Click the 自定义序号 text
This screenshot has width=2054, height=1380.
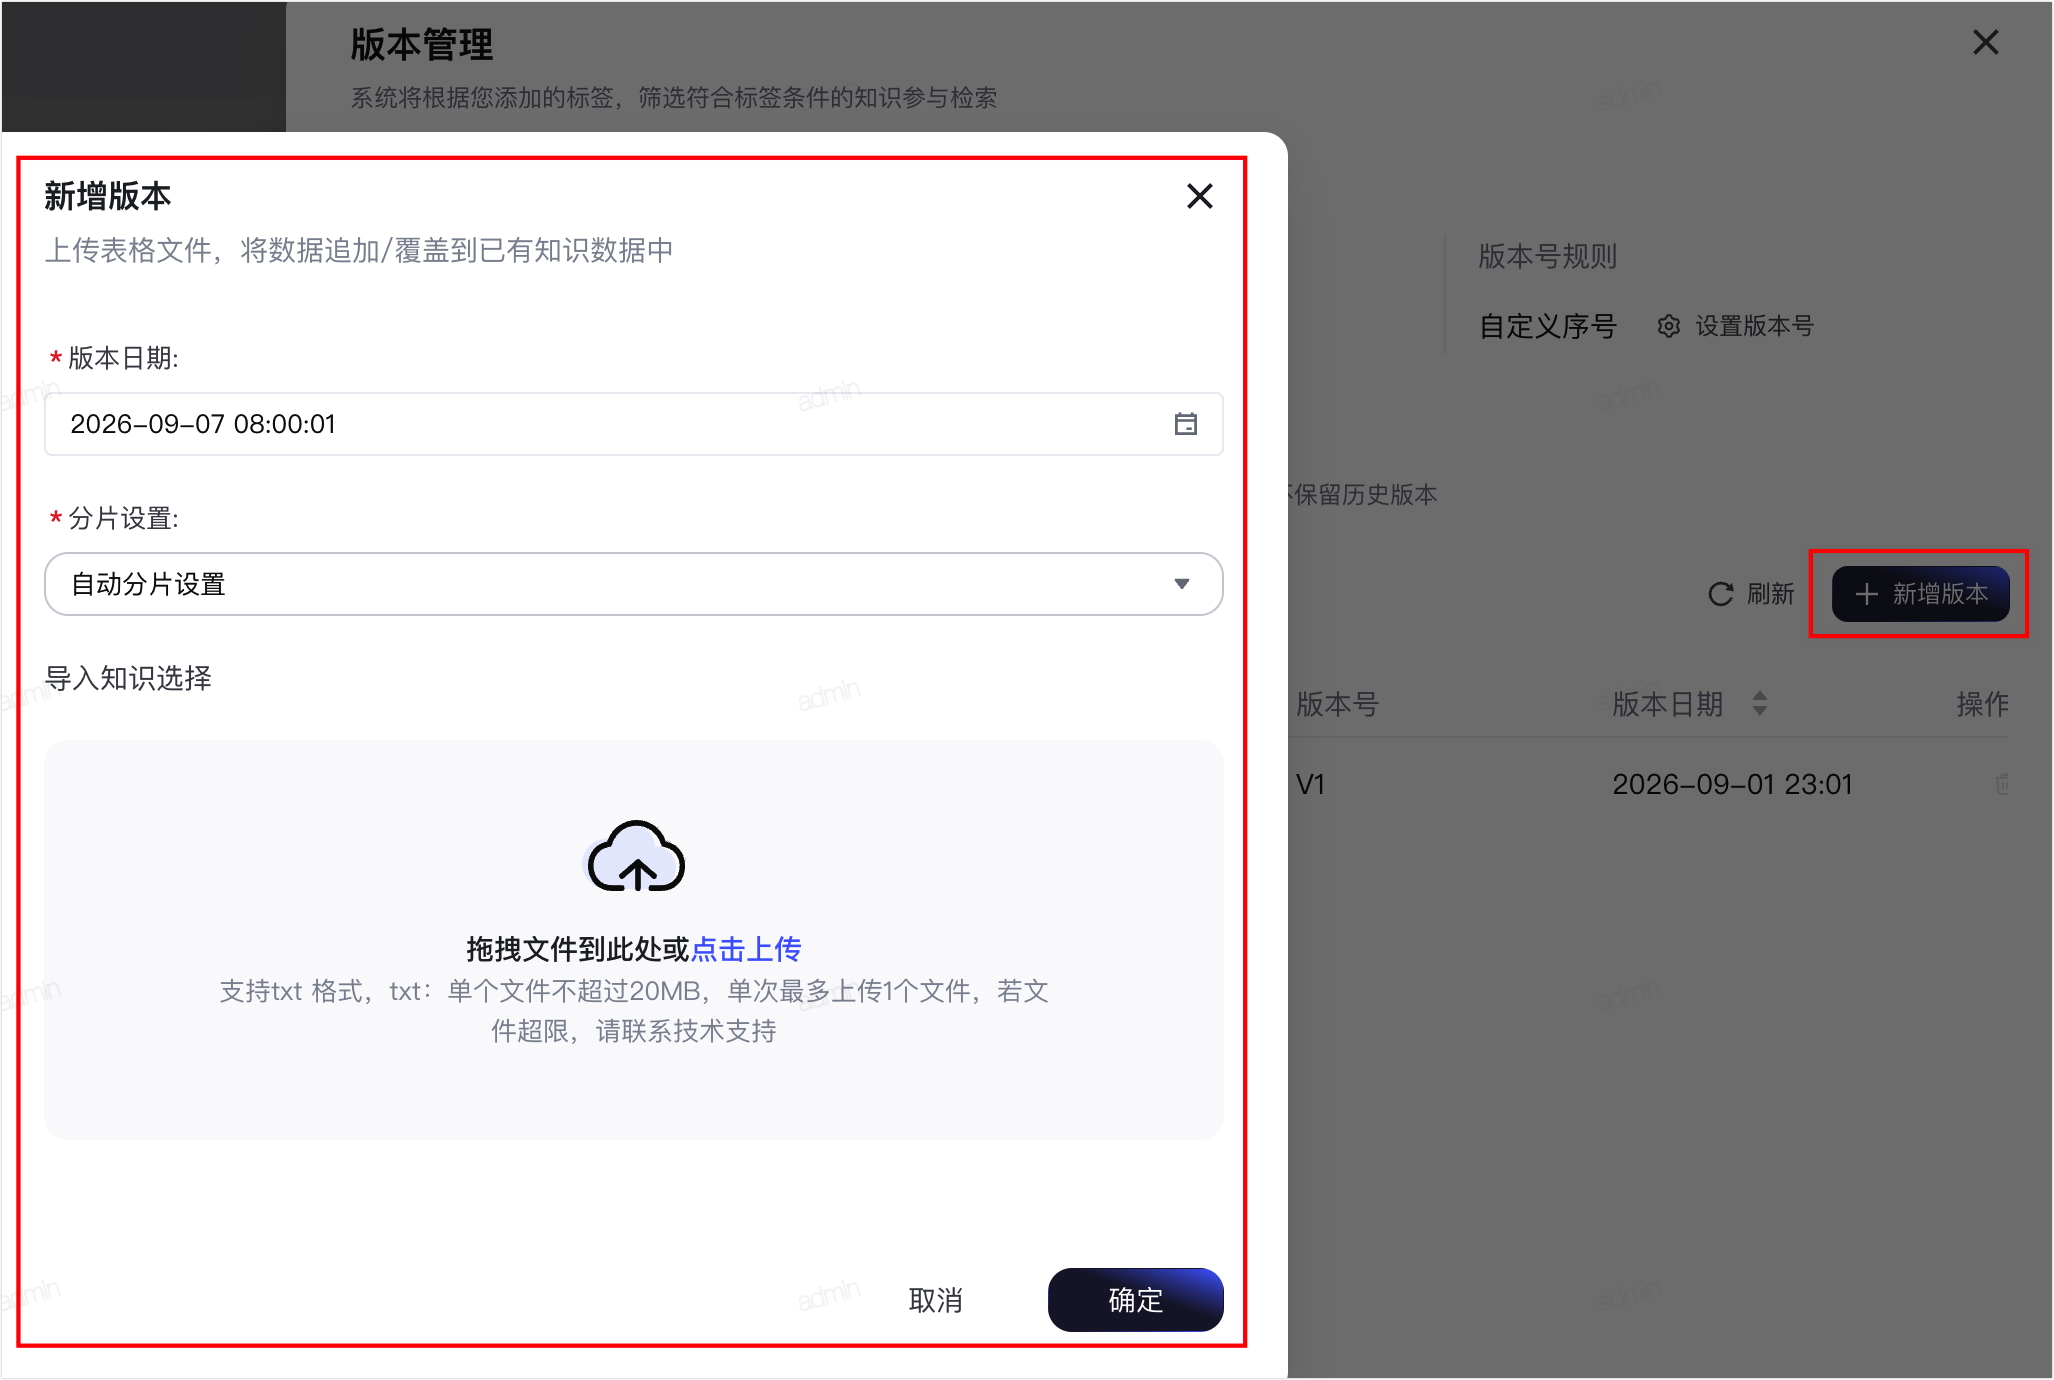1548,326
